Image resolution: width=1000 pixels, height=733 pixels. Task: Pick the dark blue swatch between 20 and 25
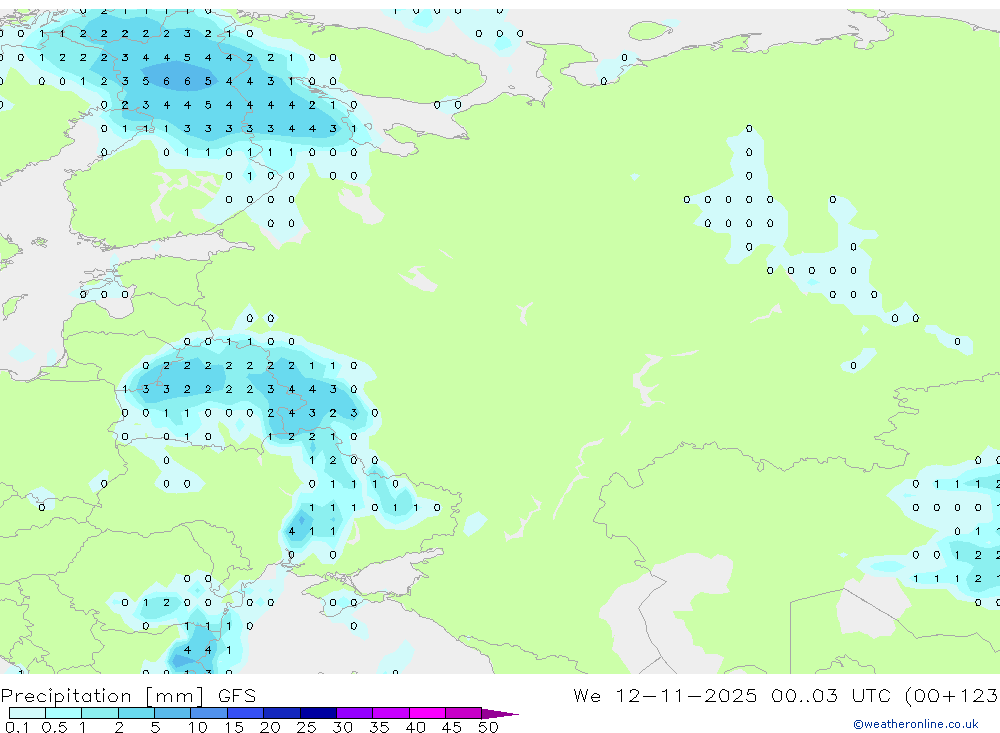pos(282,713)
